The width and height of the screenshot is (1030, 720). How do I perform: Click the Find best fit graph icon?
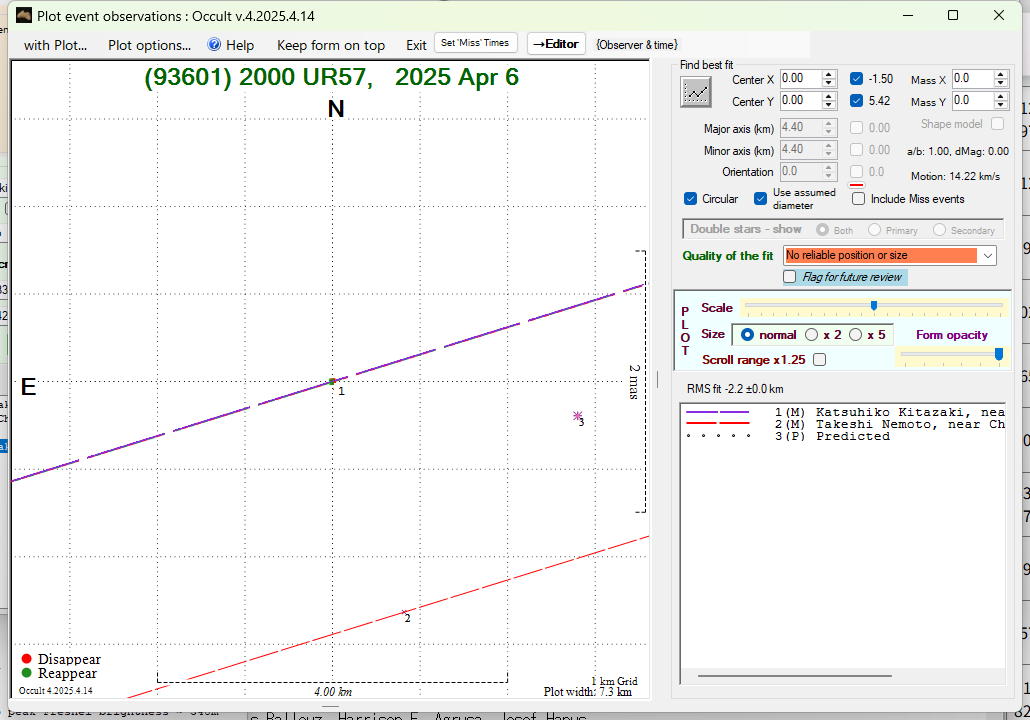[695, 92]
